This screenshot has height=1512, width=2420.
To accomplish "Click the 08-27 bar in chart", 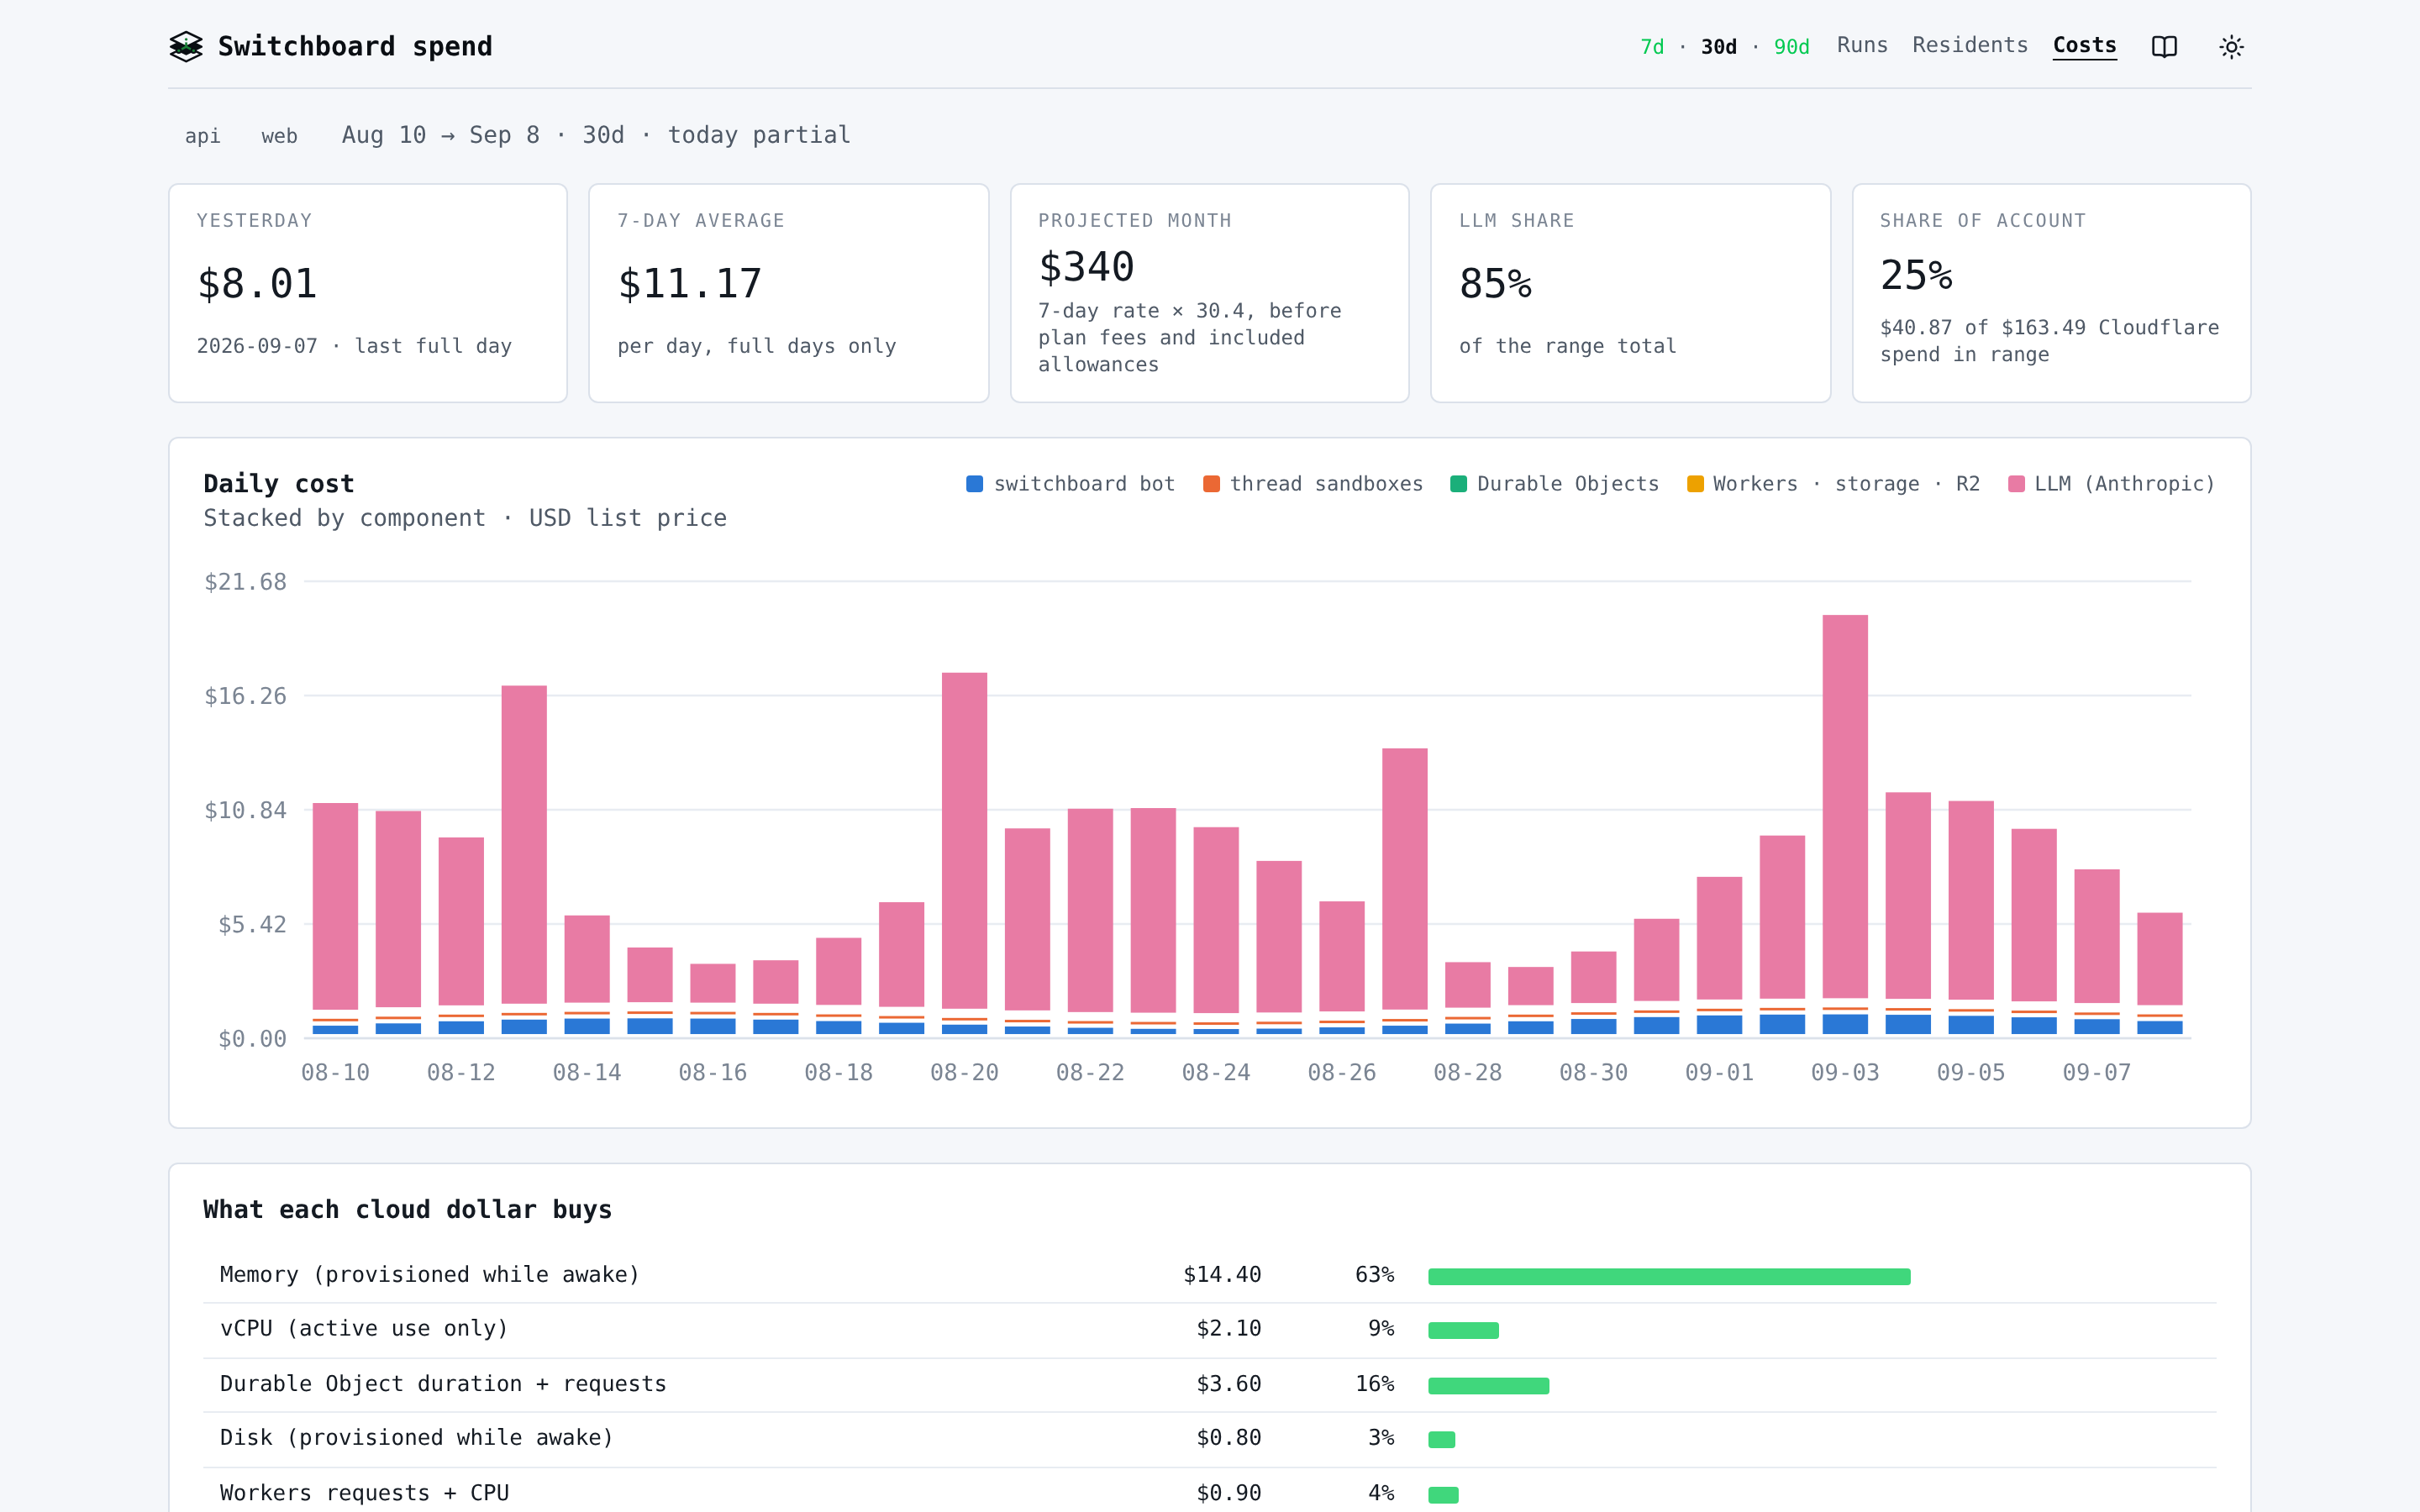I will tap(1404, 891).
